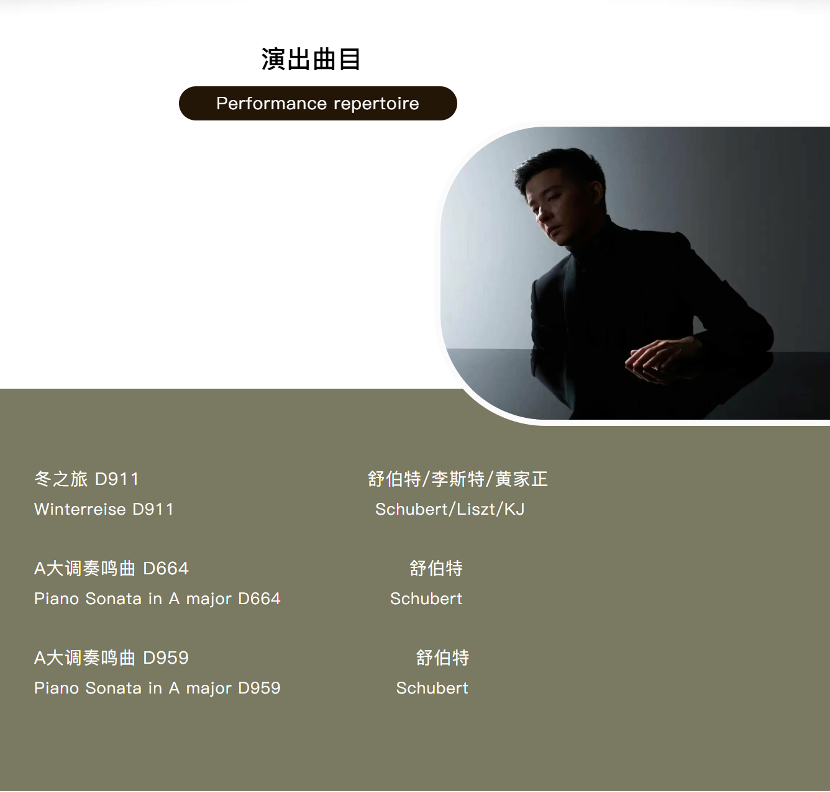Click the Performance repertoire pill button
The width and height of the screenshot is (830, 792).
click(318, 103)
